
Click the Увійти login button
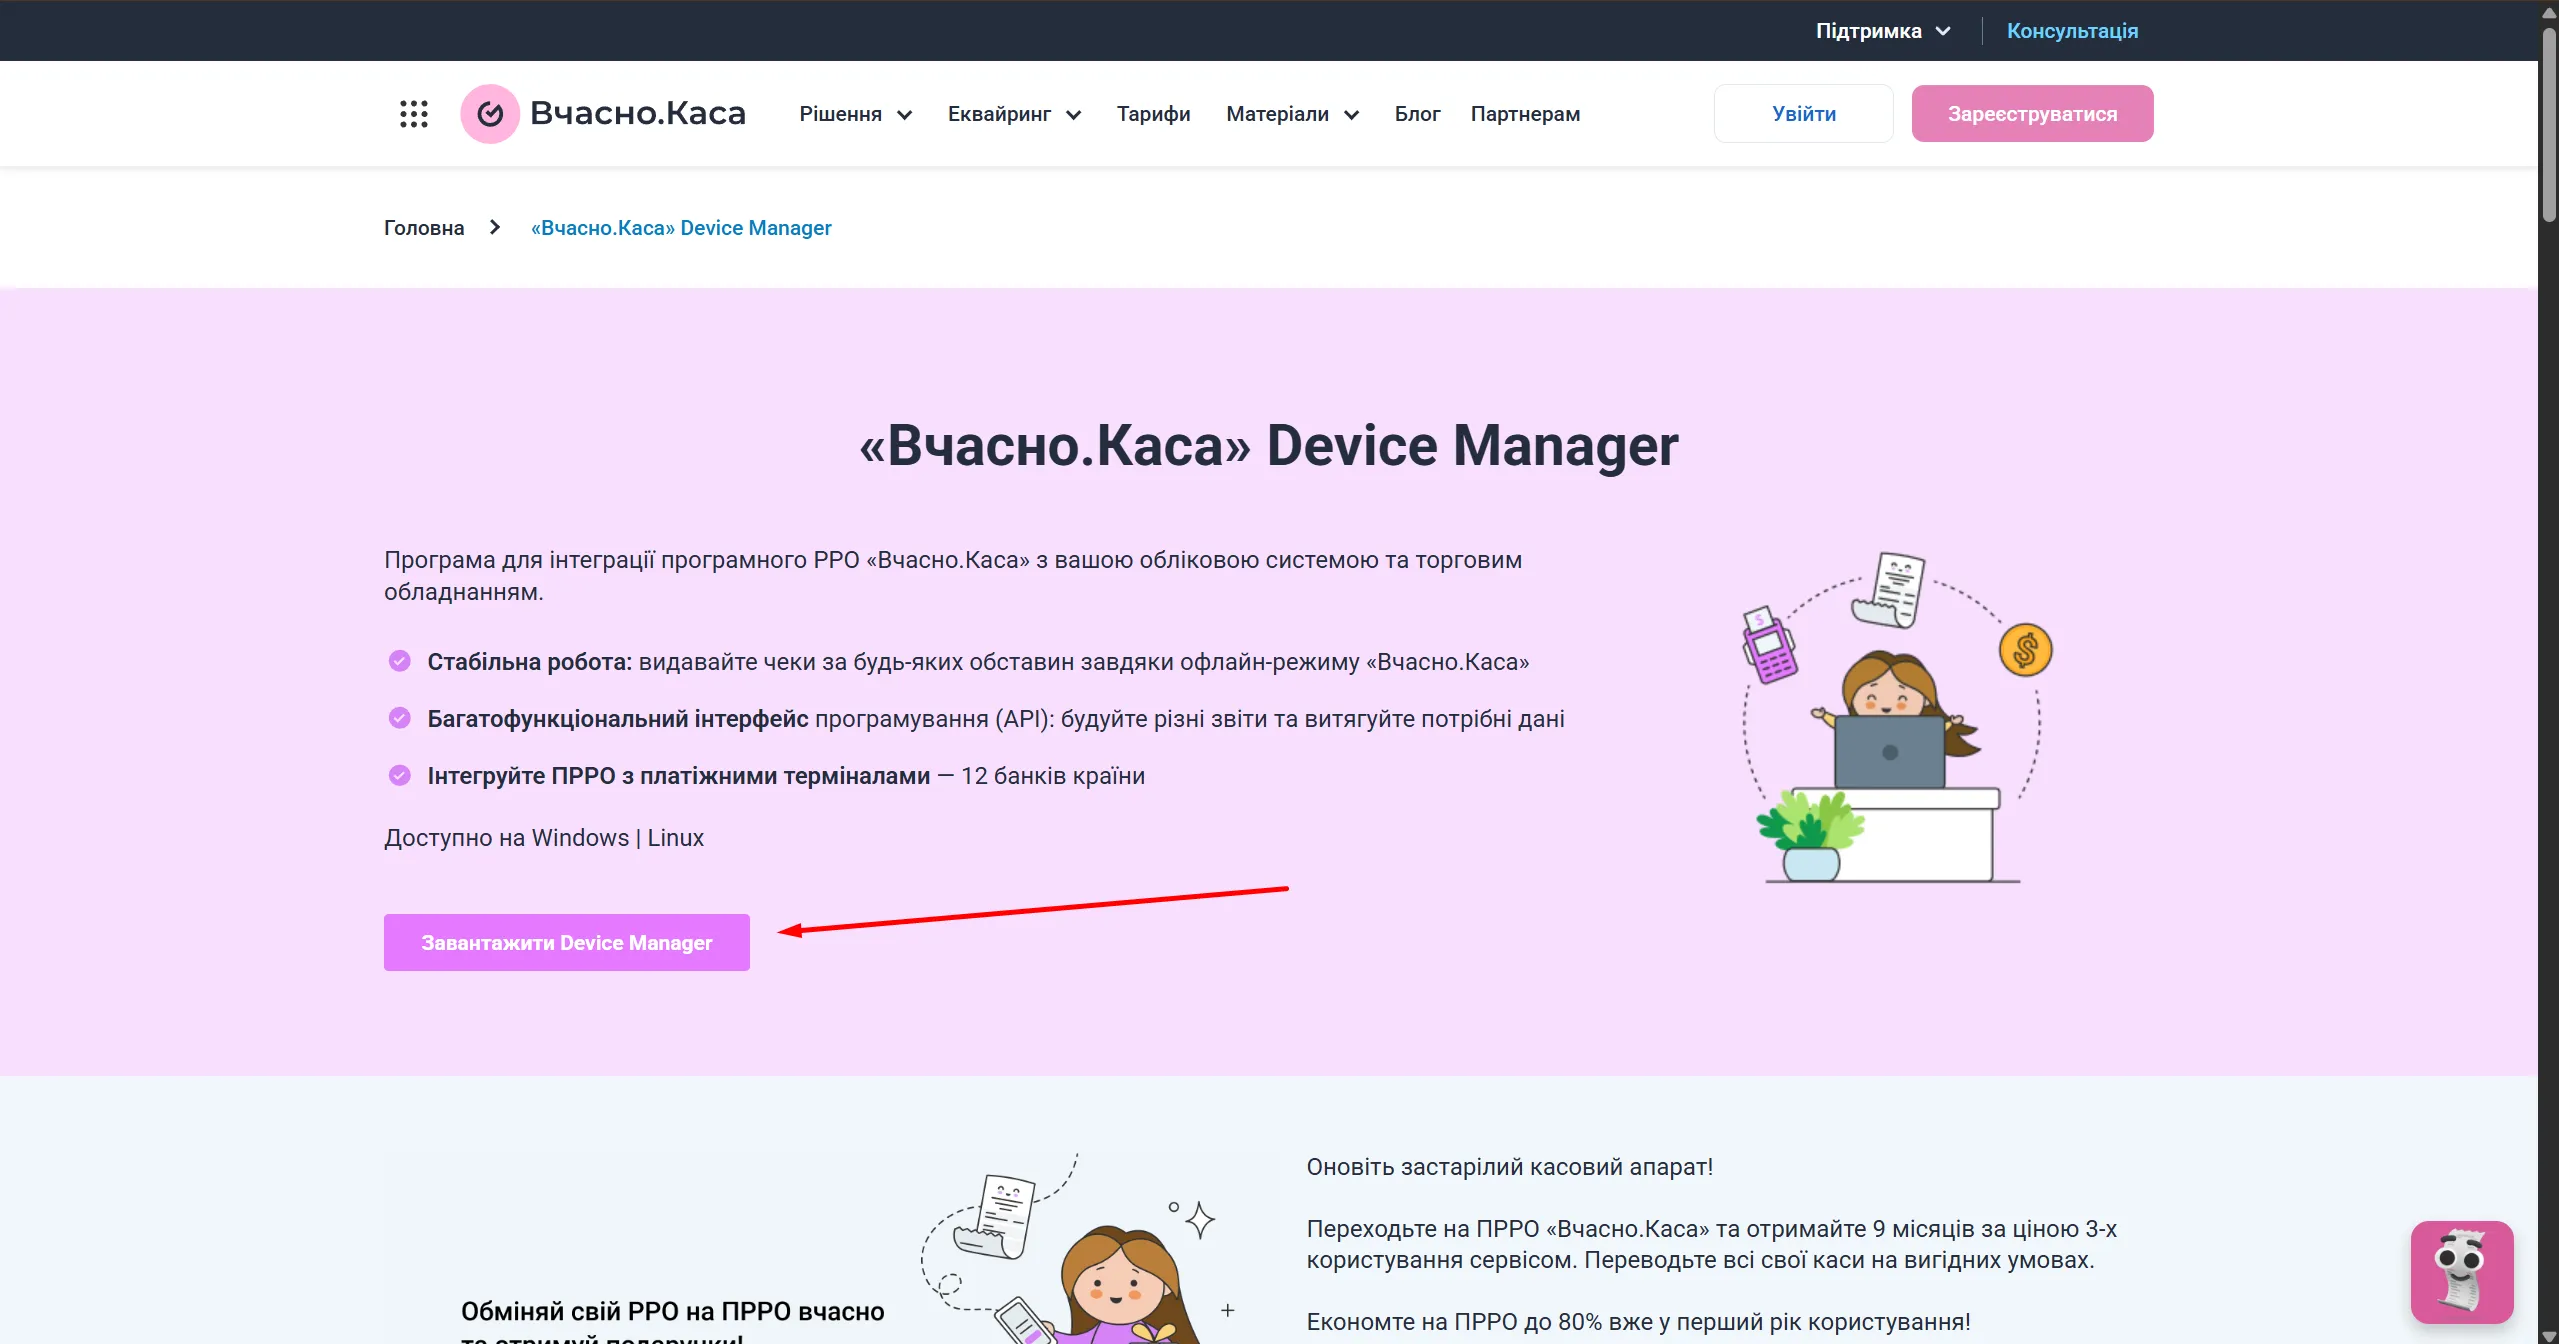1803,114
